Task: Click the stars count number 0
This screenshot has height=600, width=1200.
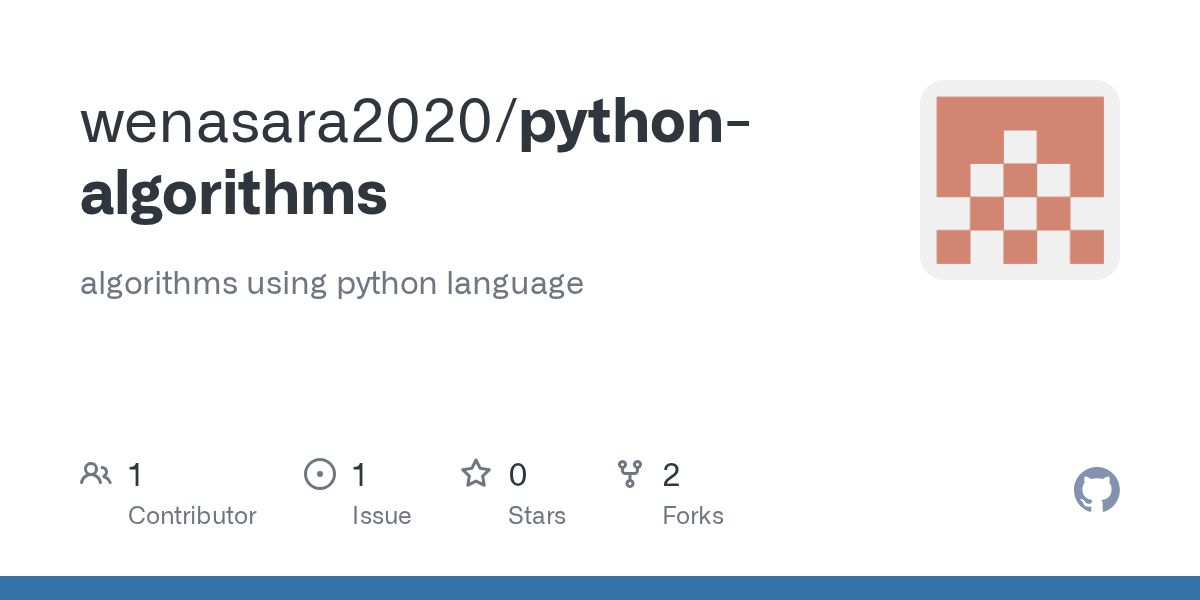Action: [x=517, y=475]
